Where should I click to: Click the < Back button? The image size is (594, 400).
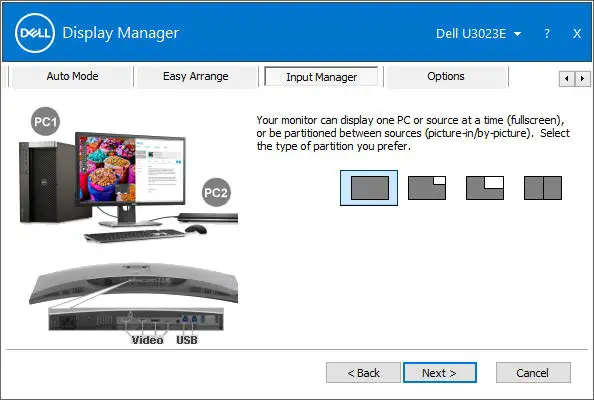pos(363,373)
